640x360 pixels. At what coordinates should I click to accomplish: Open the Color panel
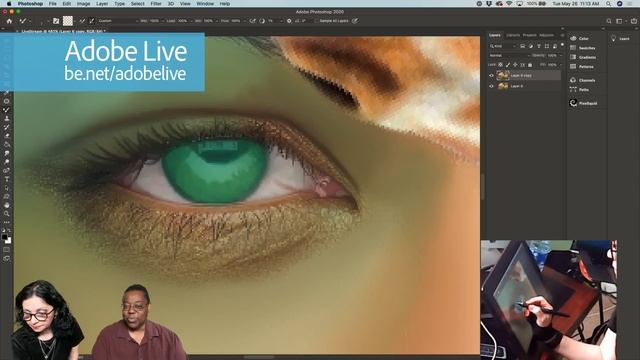click(579, 38)
